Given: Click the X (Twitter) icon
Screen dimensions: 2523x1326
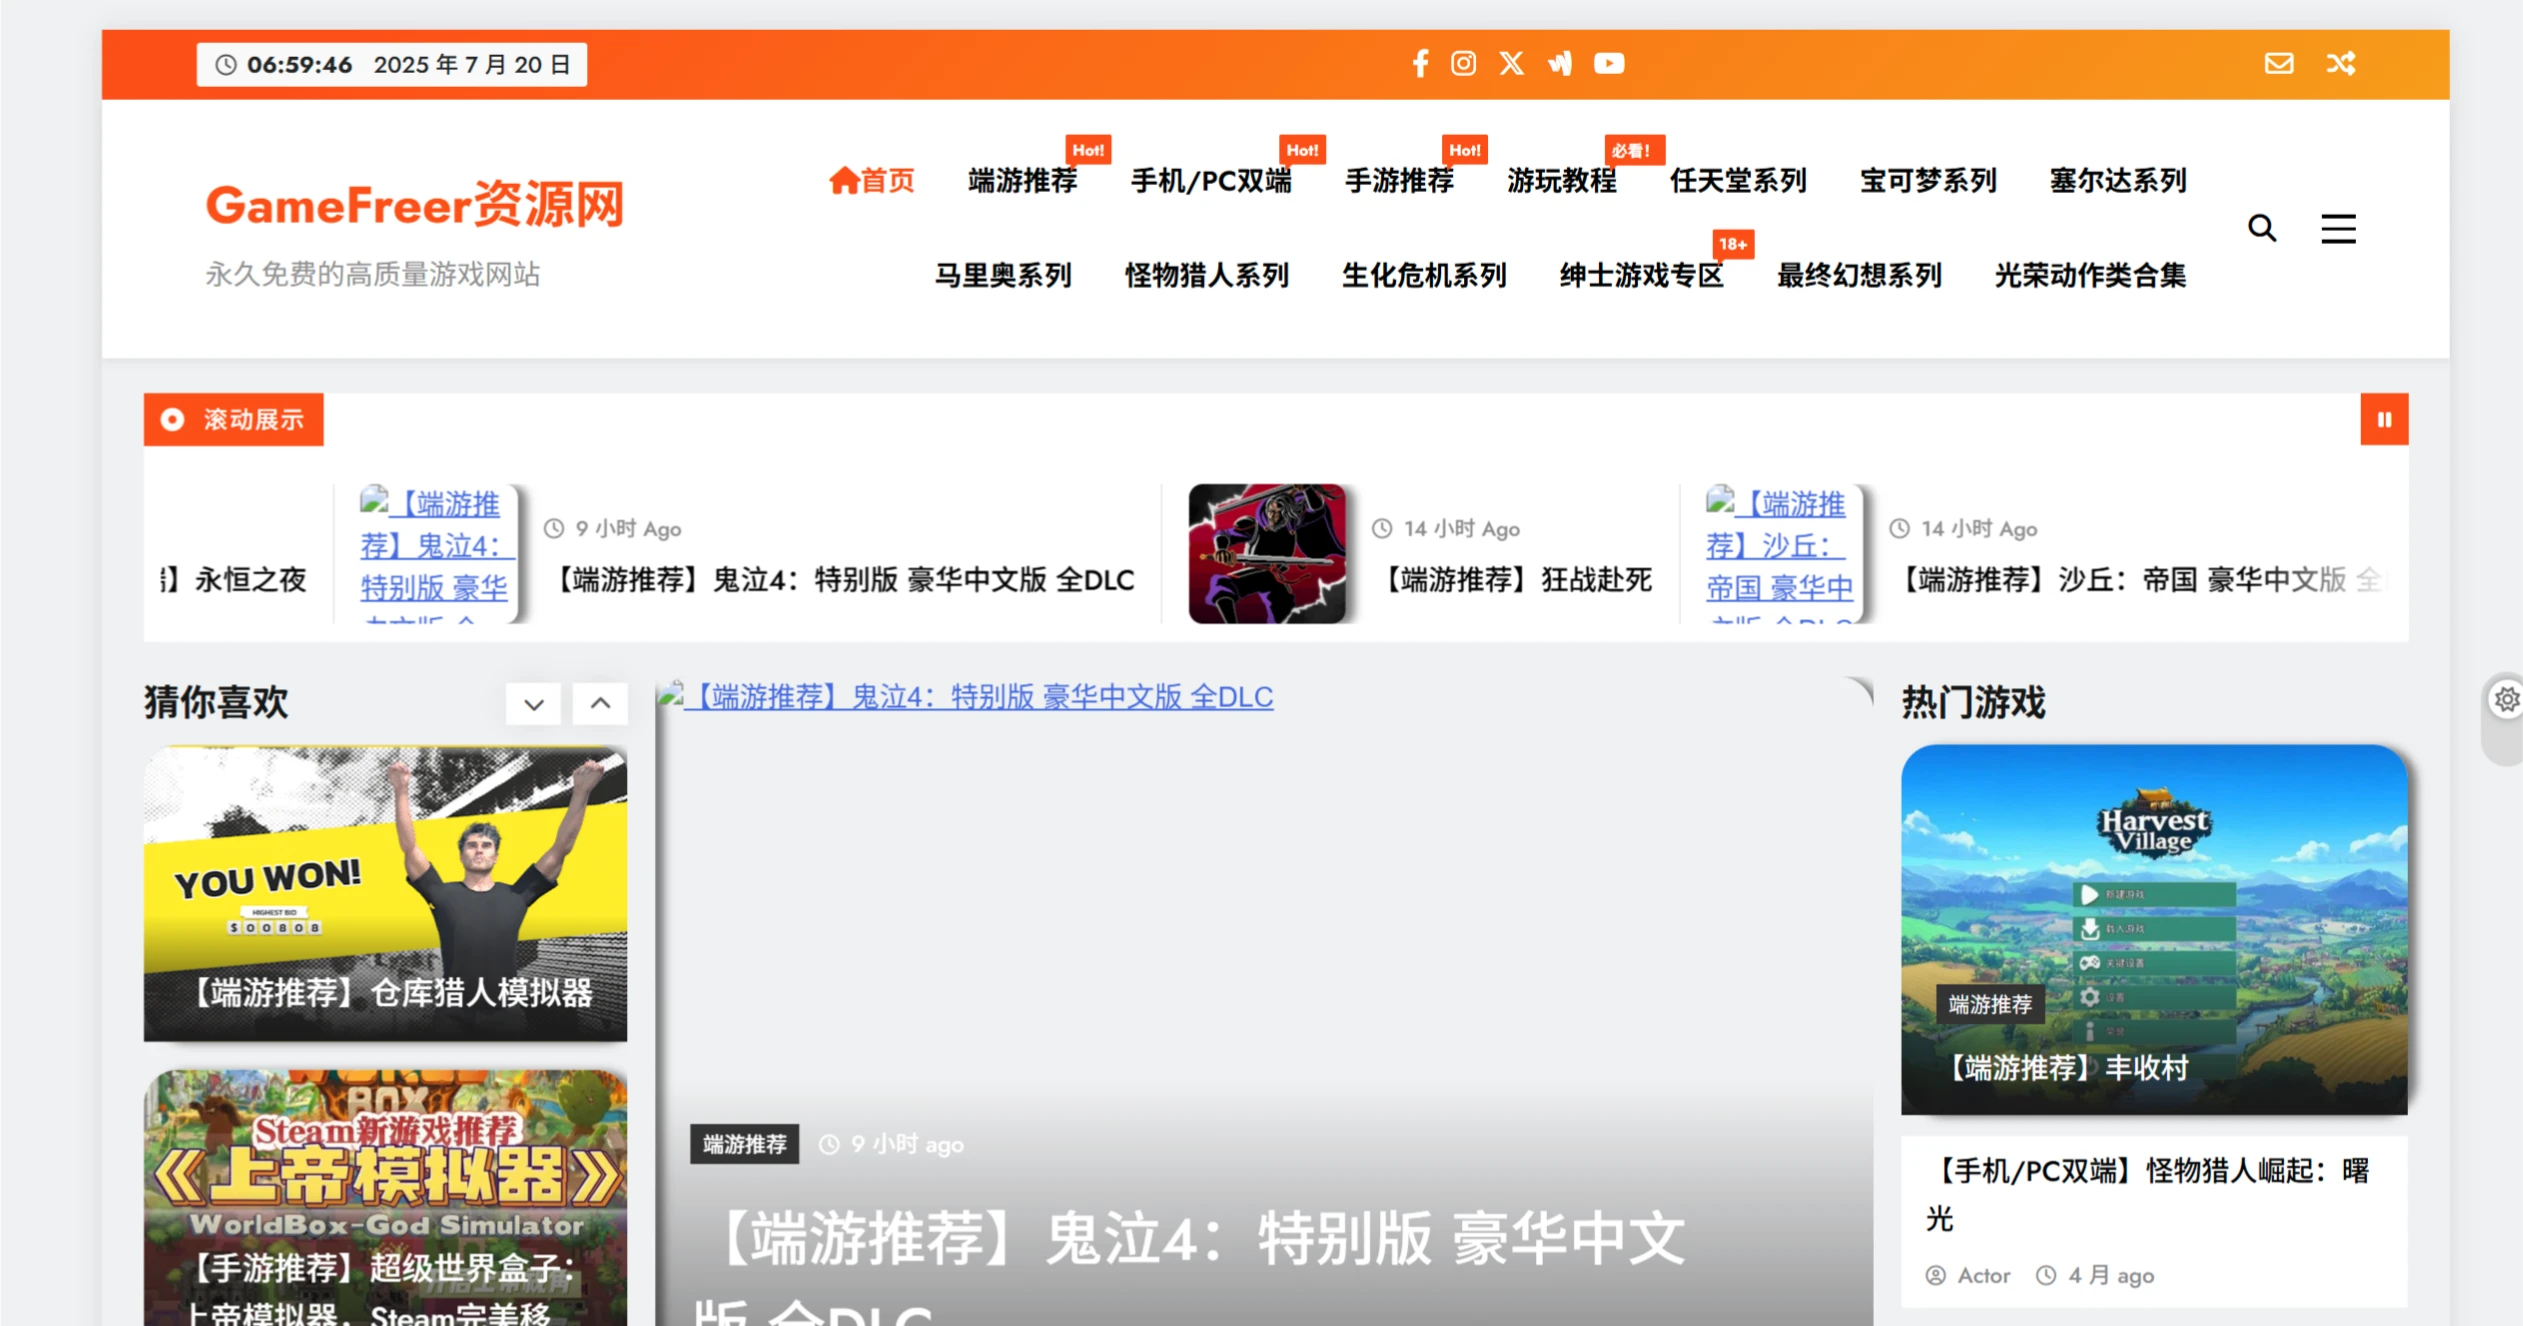Looking at the screenshot, I should 1510,63.
